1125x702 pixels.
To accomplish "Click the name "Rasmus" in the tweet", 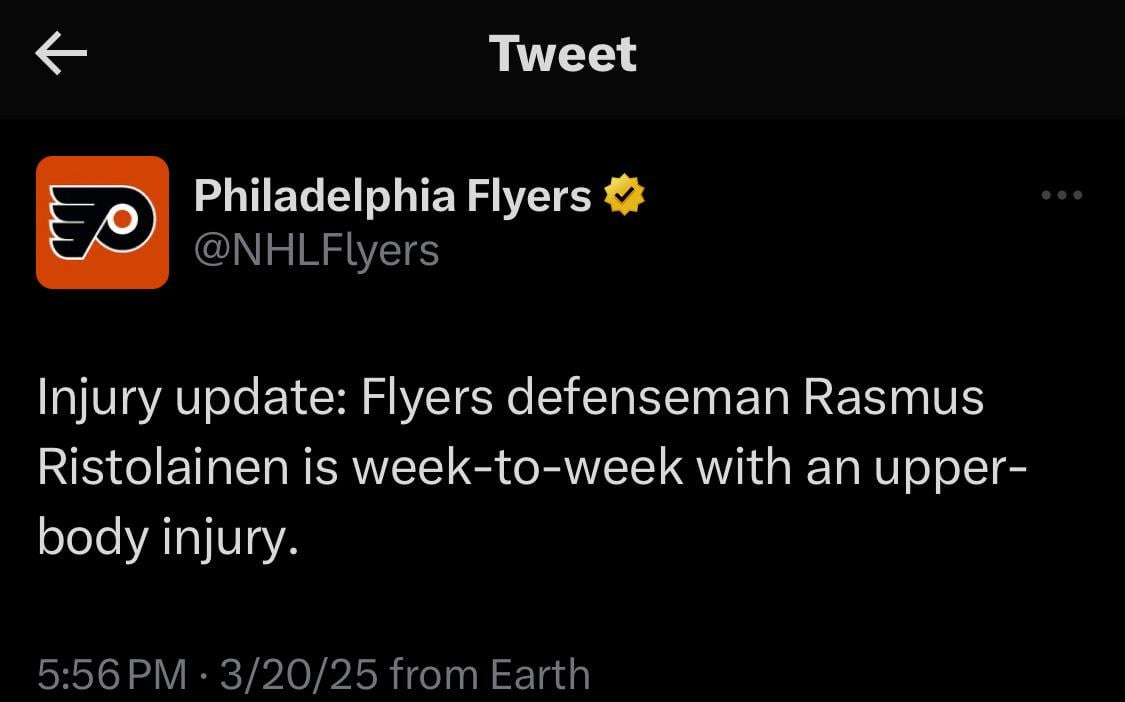I will 894,398.
